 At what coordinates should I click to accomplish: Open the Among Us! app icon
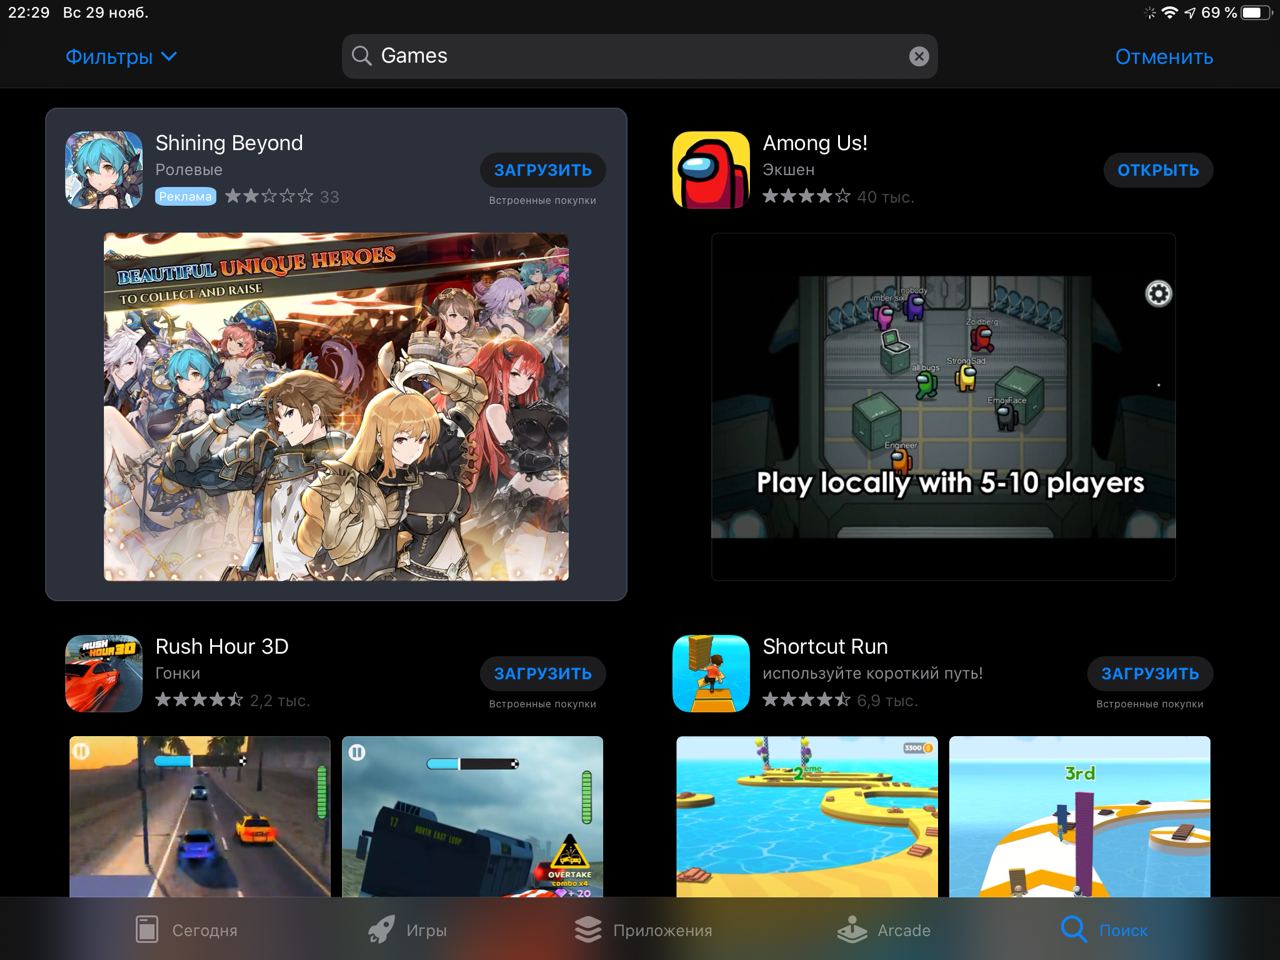click(711, 170)
